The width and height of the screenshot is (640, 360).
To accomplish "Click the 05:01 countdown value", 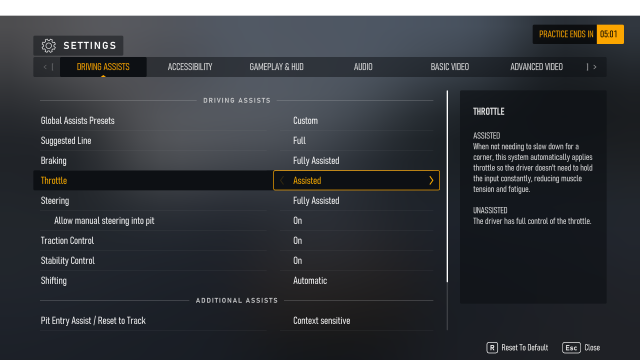I will (610, 34).
